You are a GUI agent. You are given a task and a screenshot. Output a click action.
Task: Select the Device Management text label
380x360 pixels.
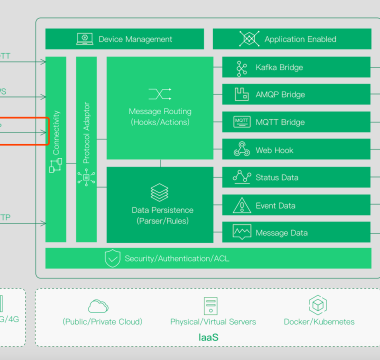pyautogui.click(x=135, y=39)
